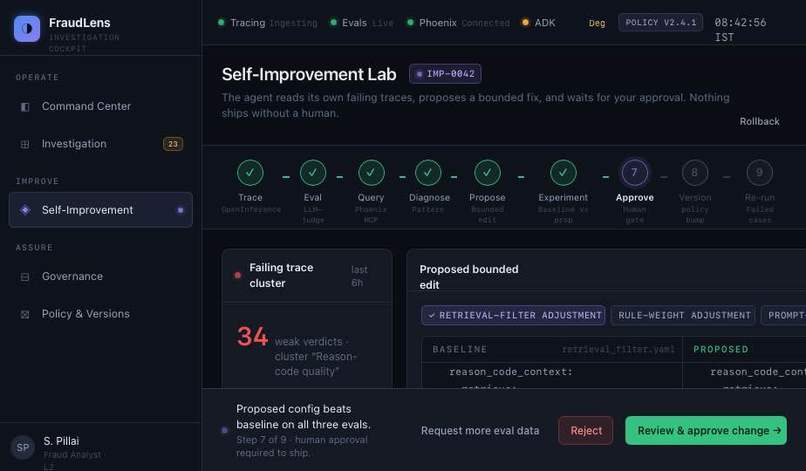Click the SP user avatar
Viewport: 806px width, 471px height.
pos(23,447)
